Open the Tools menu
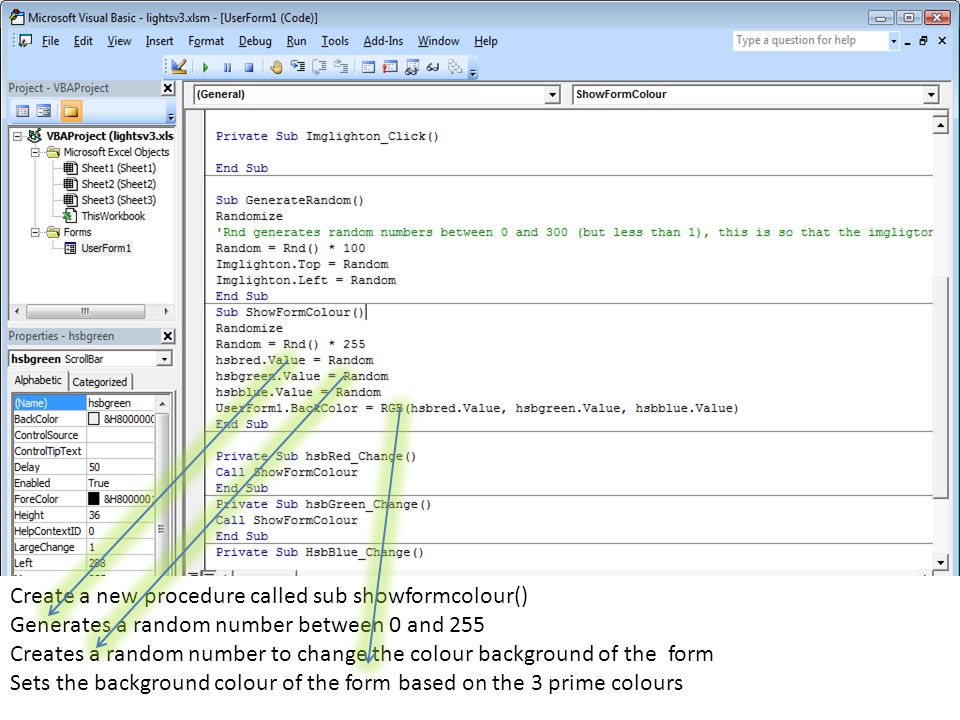Viewport: 960px width, 720px height. [335, 41]
